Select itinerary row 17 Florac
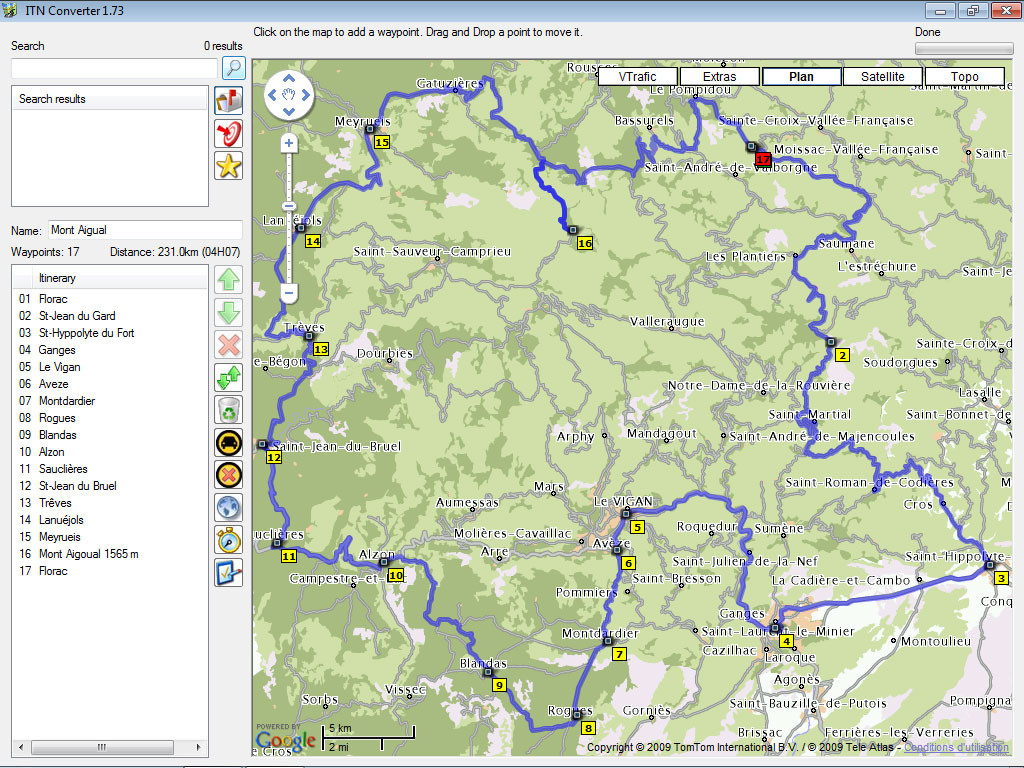This screenshot has height=768, width=1024. pyautogui.click(x=110, y=571)
